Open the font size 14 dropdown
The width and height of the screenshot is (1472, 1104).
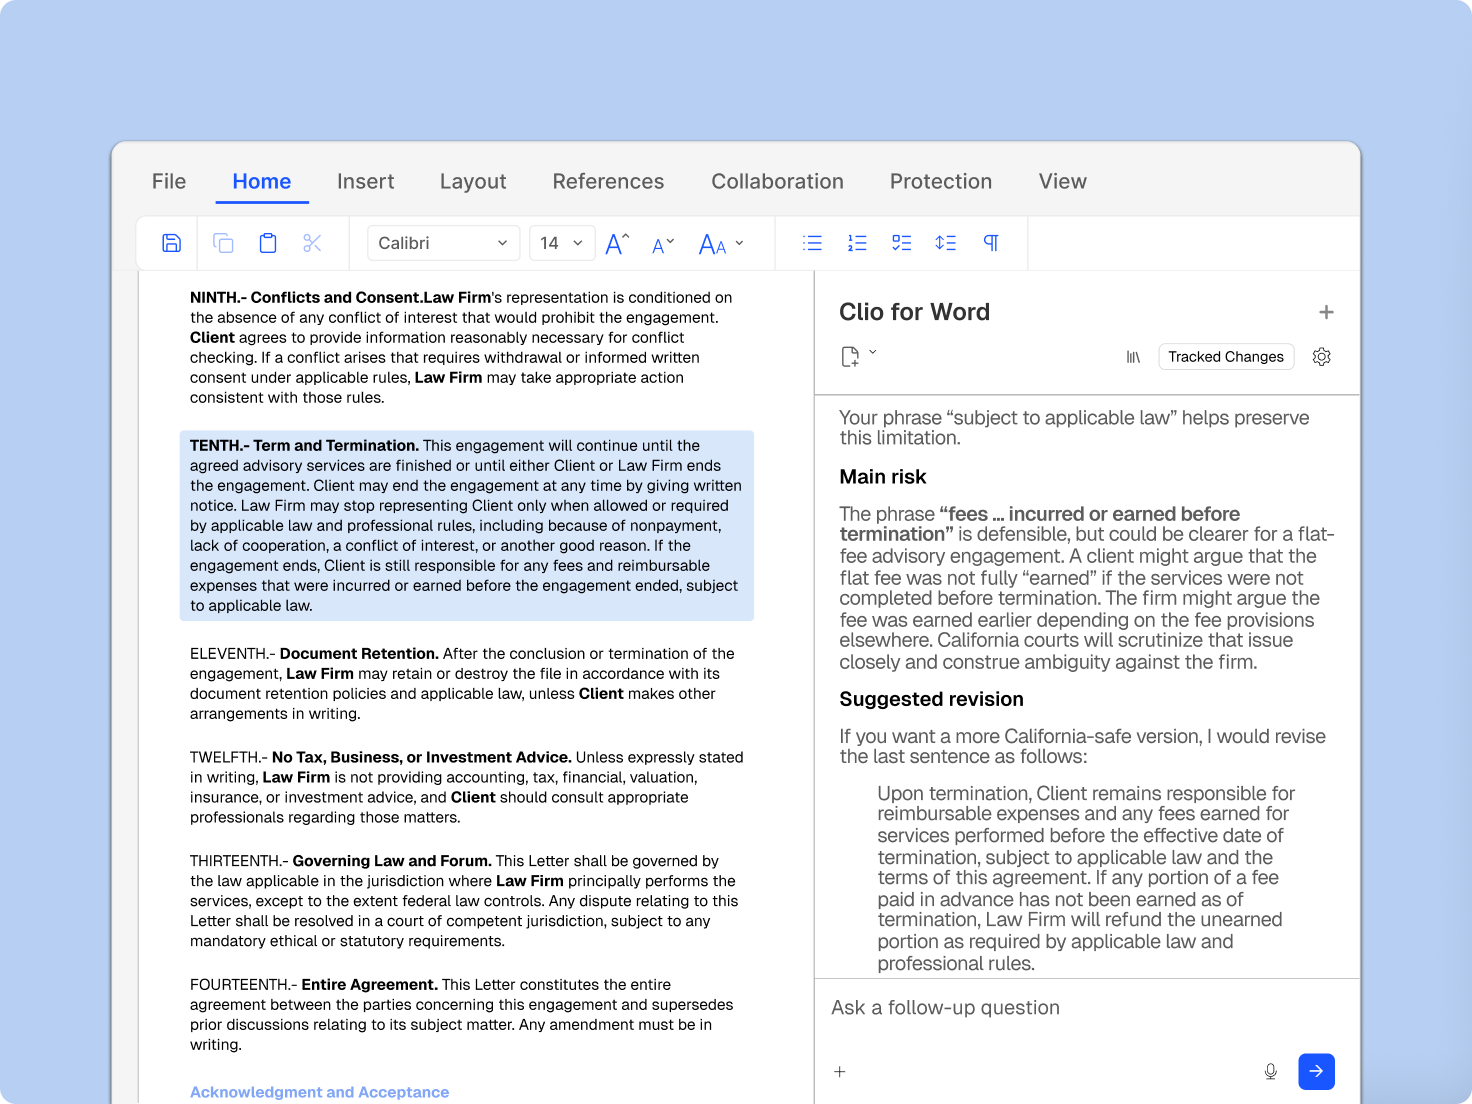coord(562,243)
